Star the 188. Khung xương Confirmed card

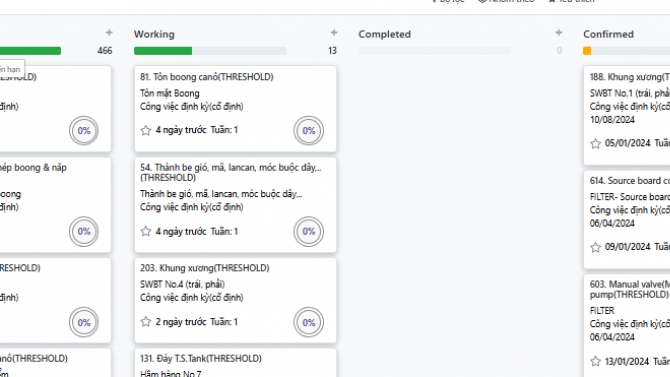pyautogui.click(x=595, y=144)
